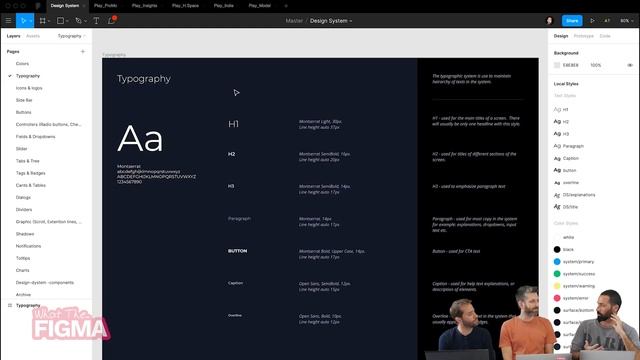
Task: Open Pen tool options dropdown arrow
Action: click(85, 21)
